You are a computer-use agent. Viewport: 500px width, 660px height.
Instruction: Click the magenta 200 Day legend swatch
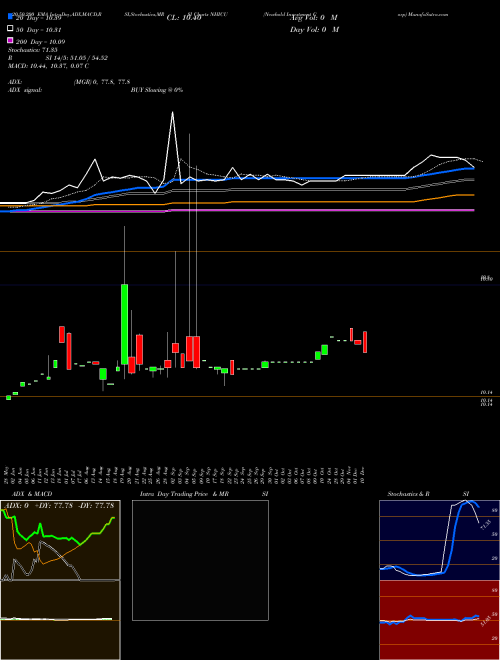pos(10,41)
